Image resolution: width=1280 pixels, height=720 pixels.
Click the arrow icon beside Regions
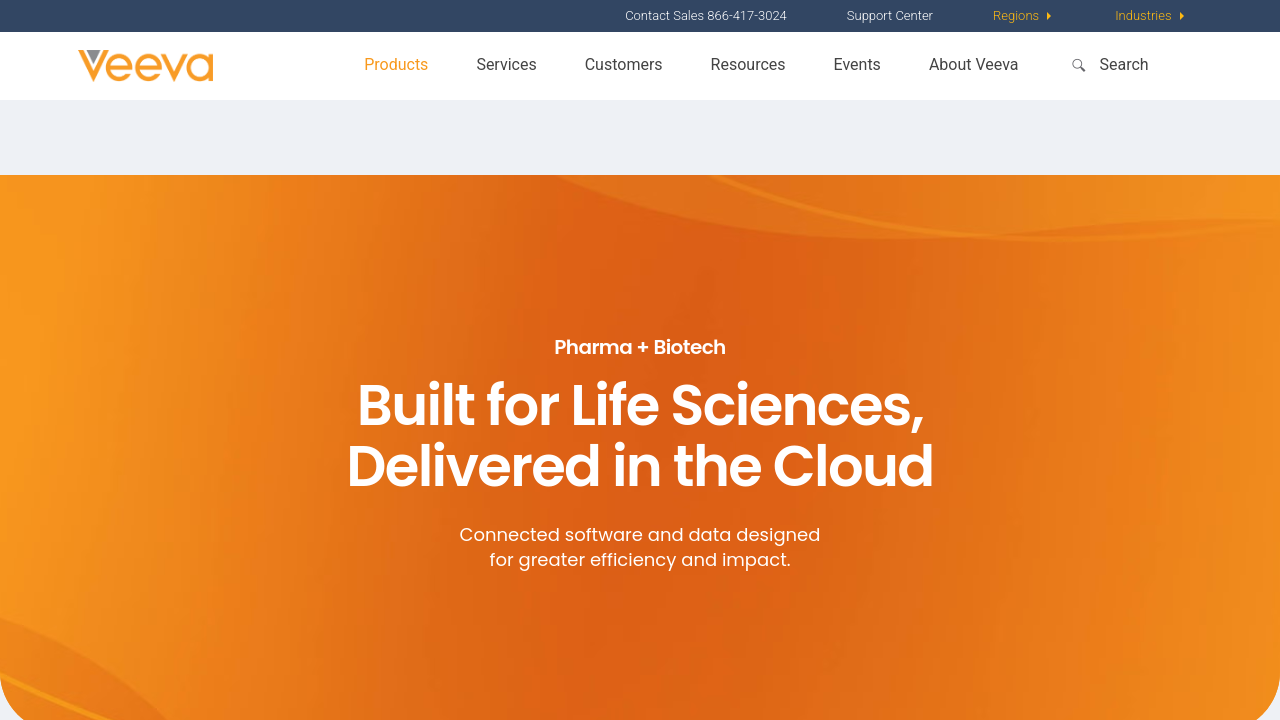(1049, 16)
